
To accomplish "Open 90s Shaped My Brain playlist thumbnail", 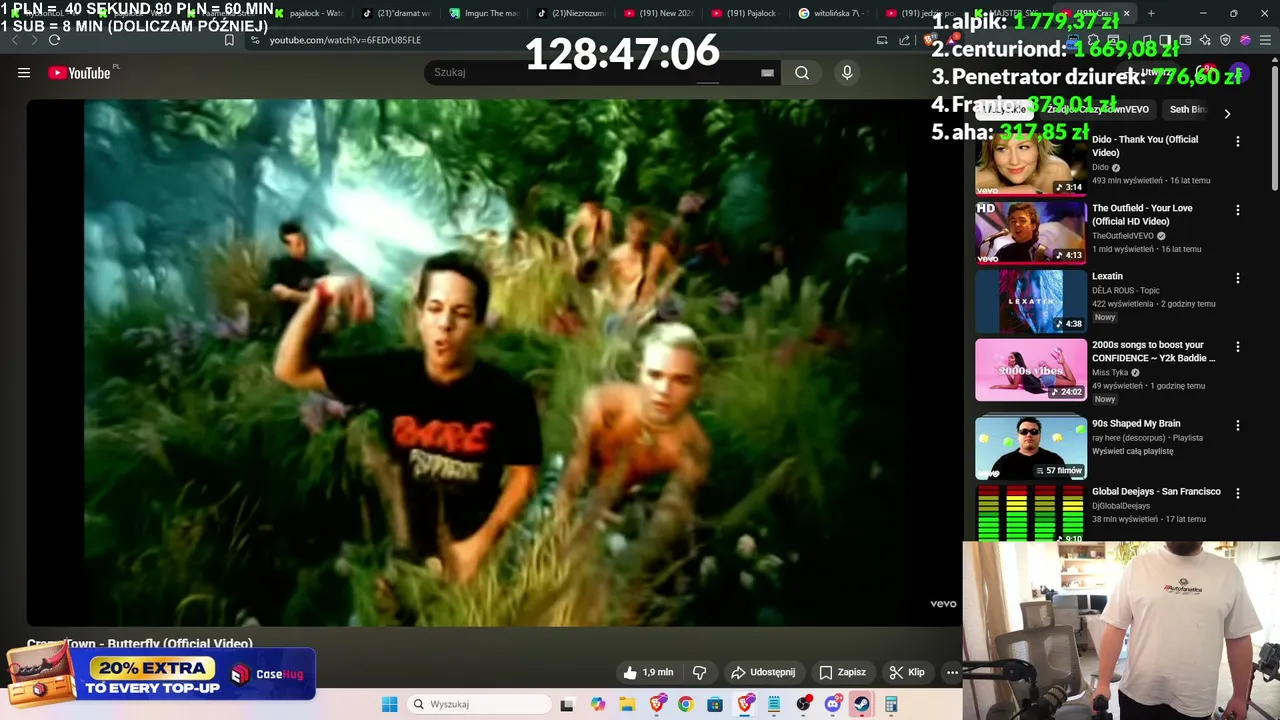I will (1031, 448).
